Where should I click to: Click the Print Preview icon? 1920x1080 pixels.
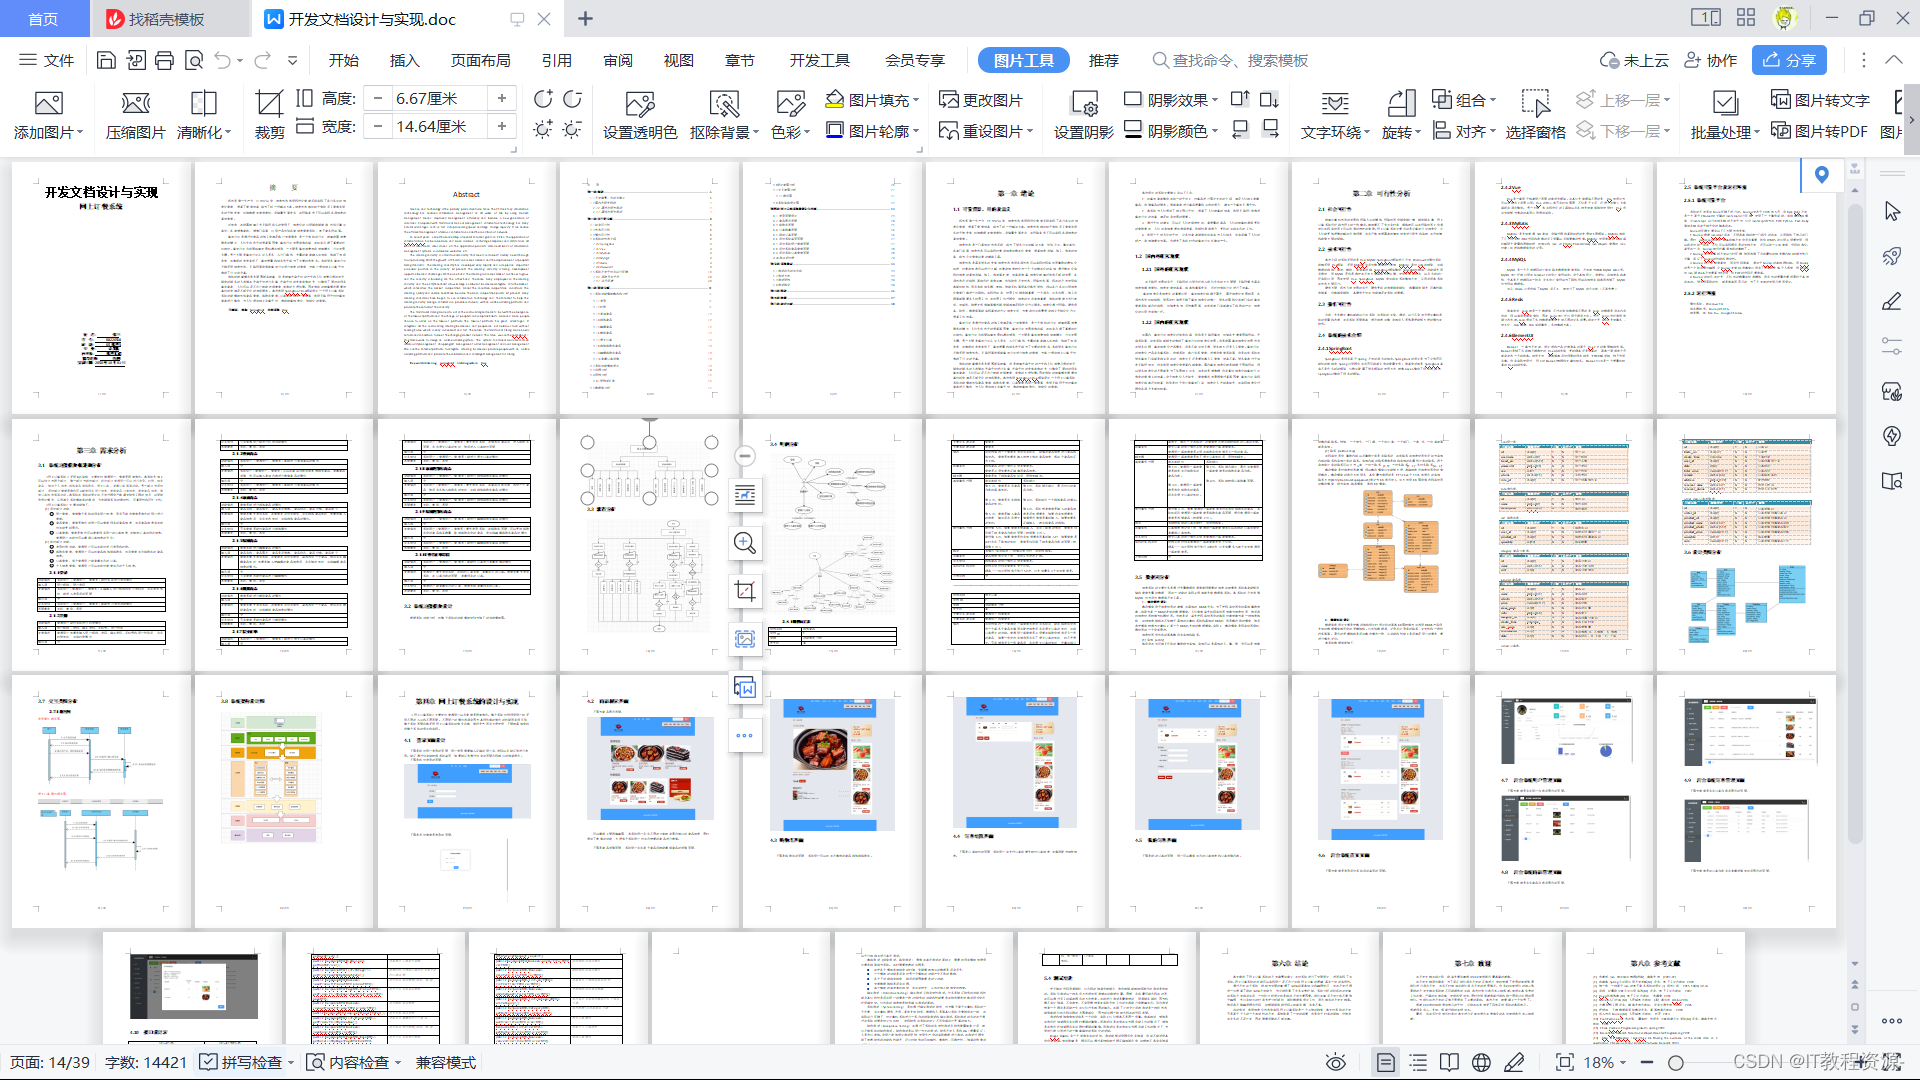pyautogui.click(x=194, y=60)
